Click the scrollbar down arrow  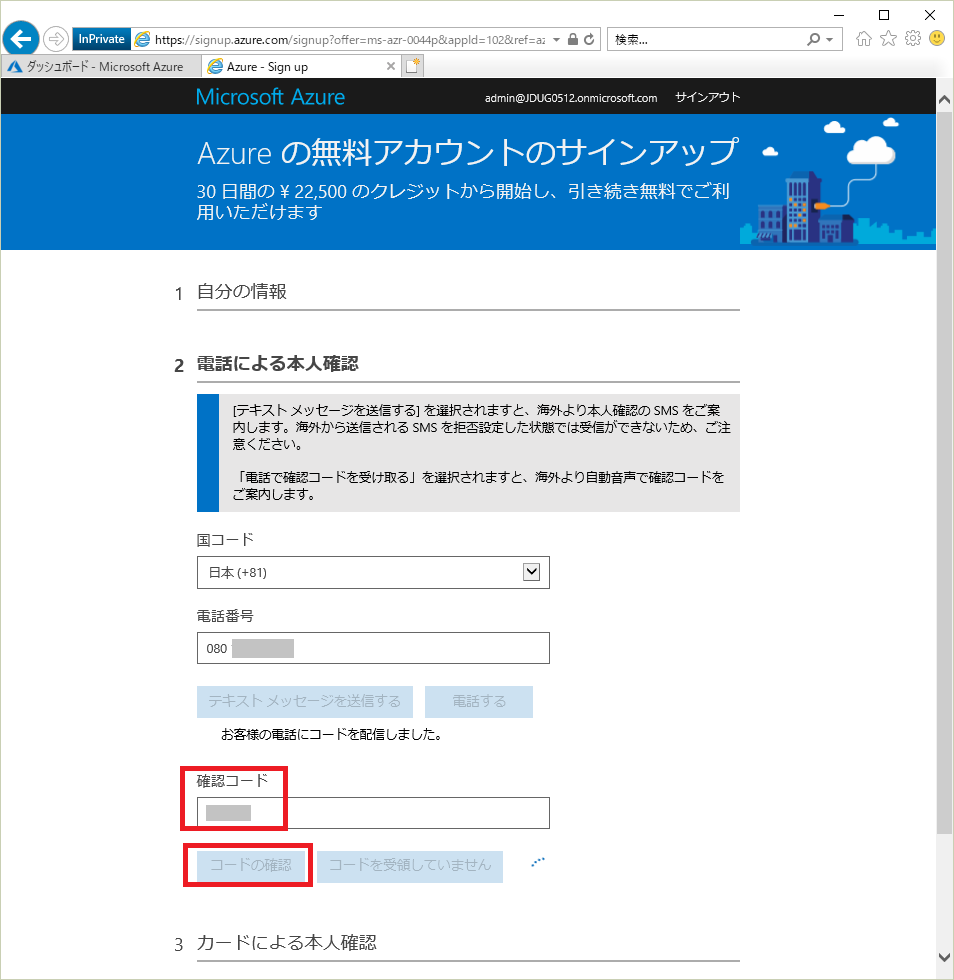945,957
